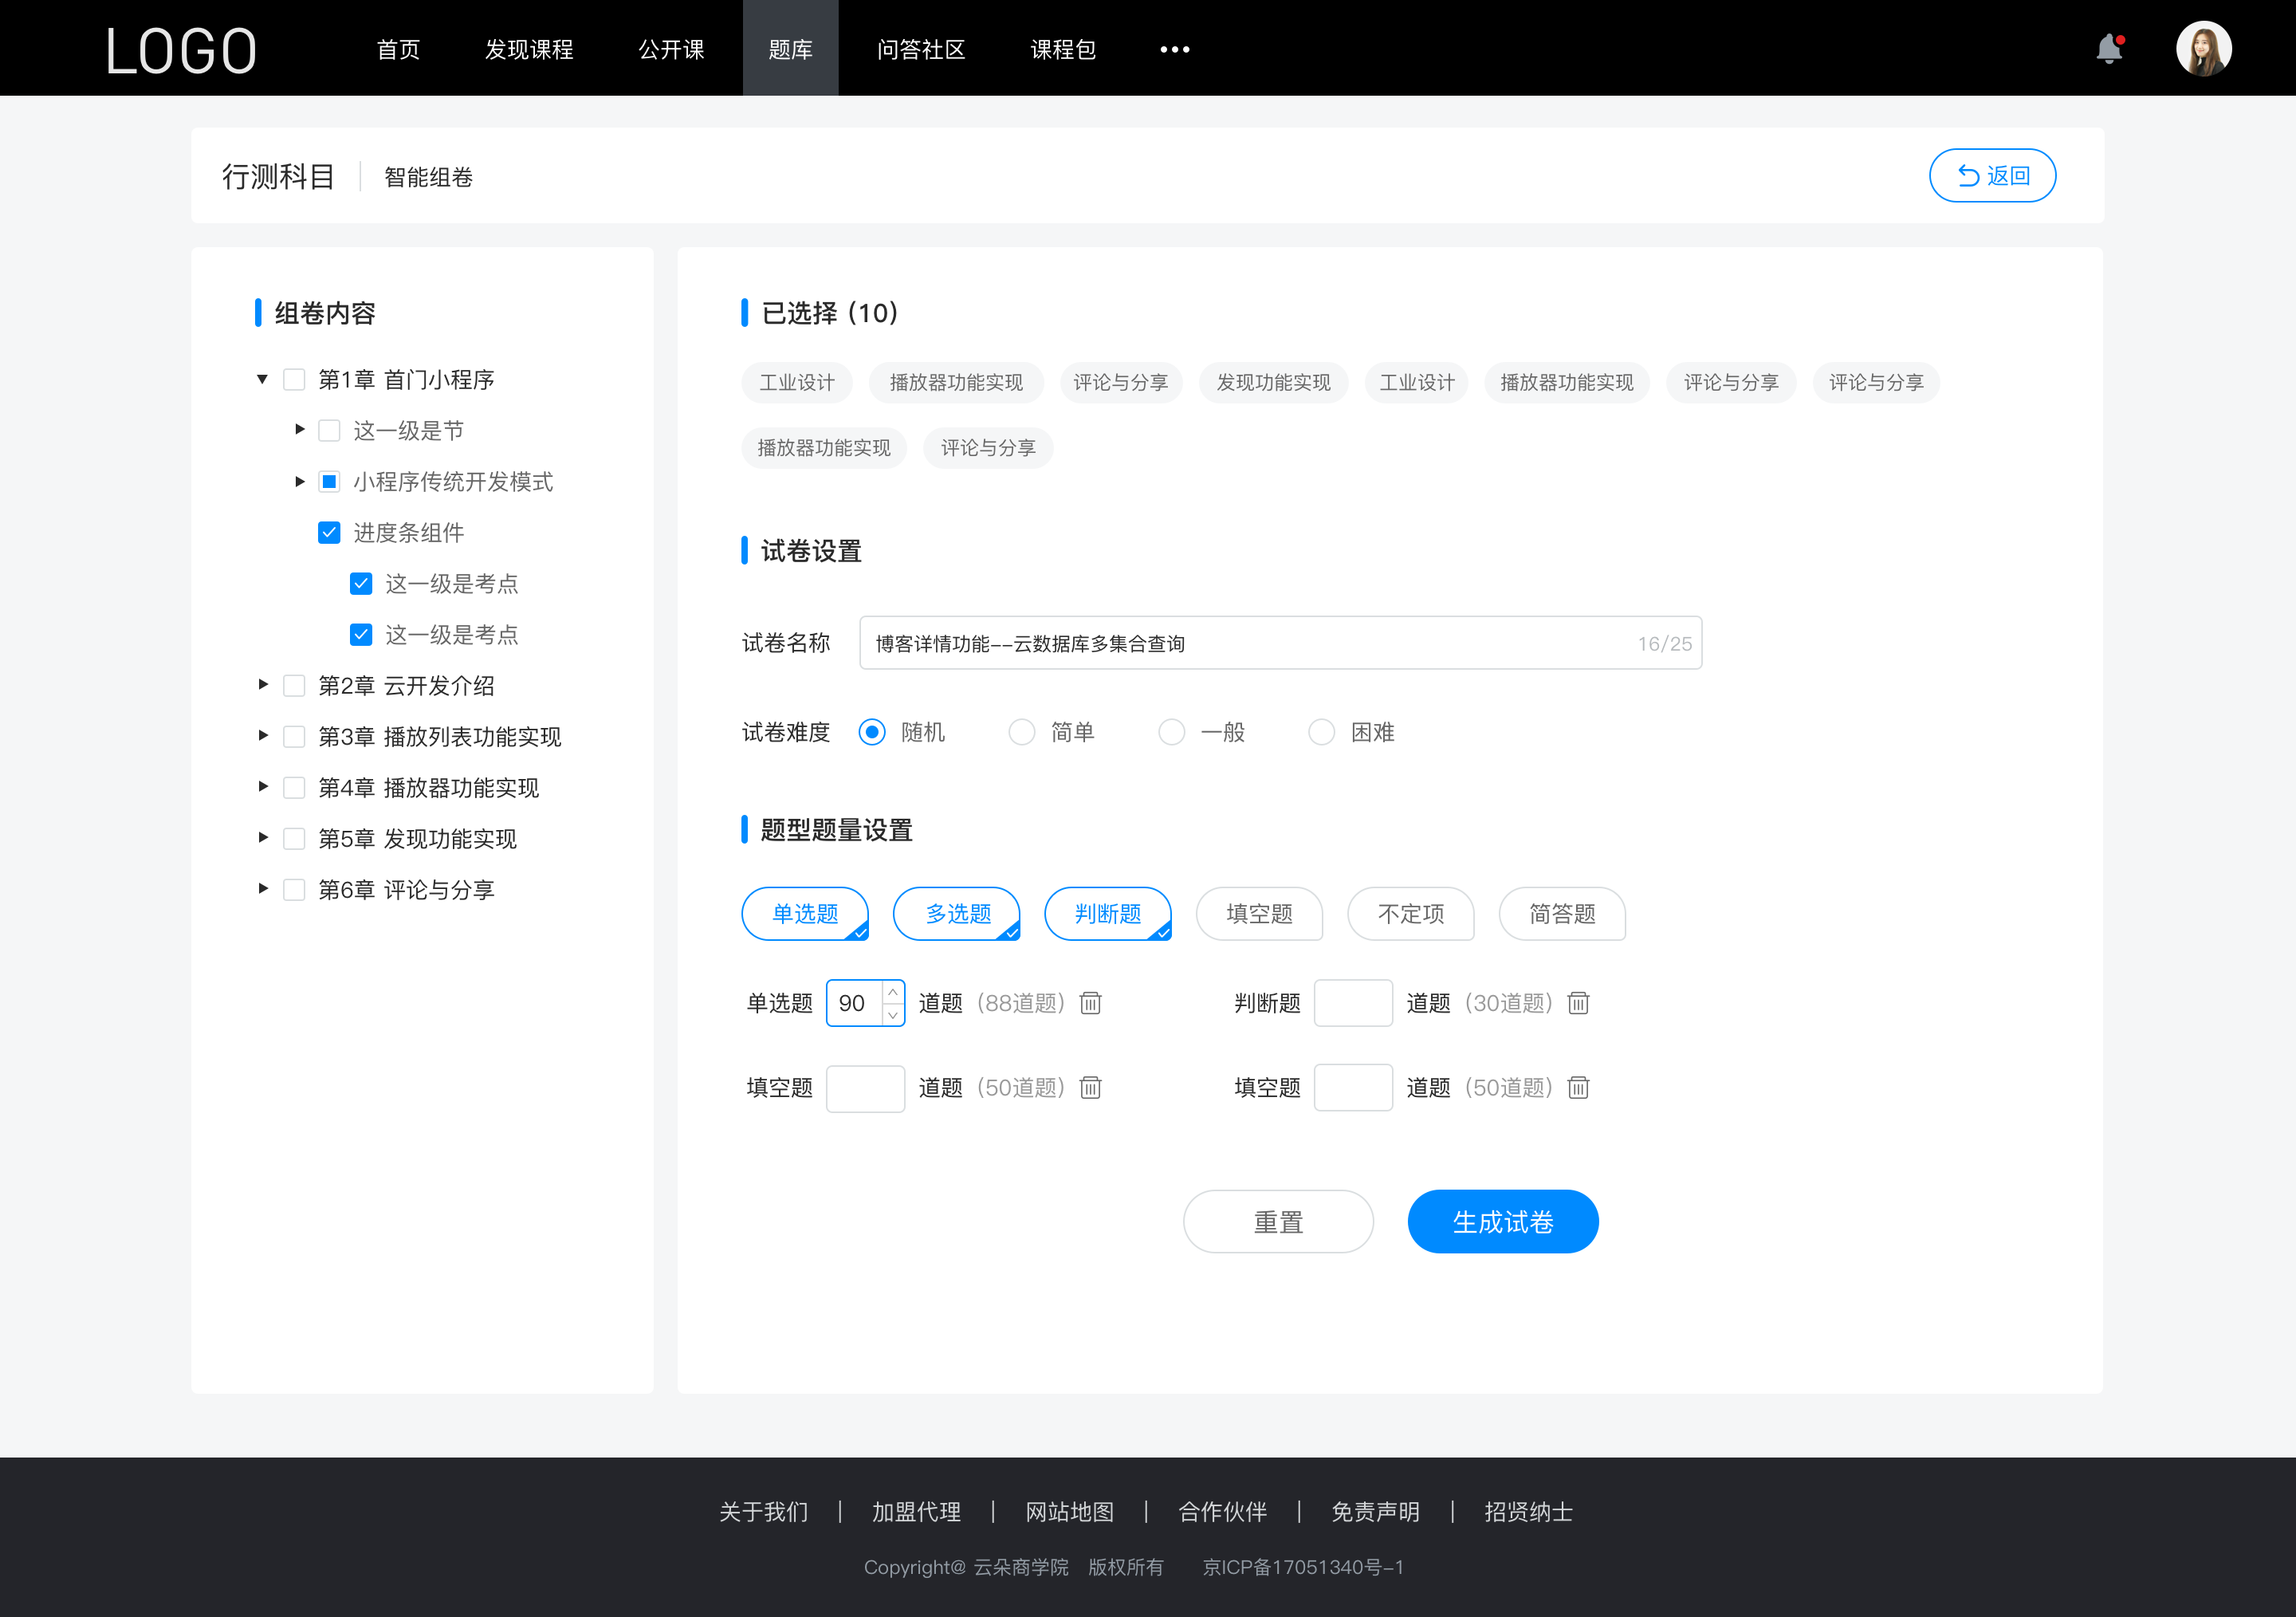Viewport: 2296px width, 1617px height.
Task: Toggle checkbox for 这一级是考点 first item
Action: point(359,583)
